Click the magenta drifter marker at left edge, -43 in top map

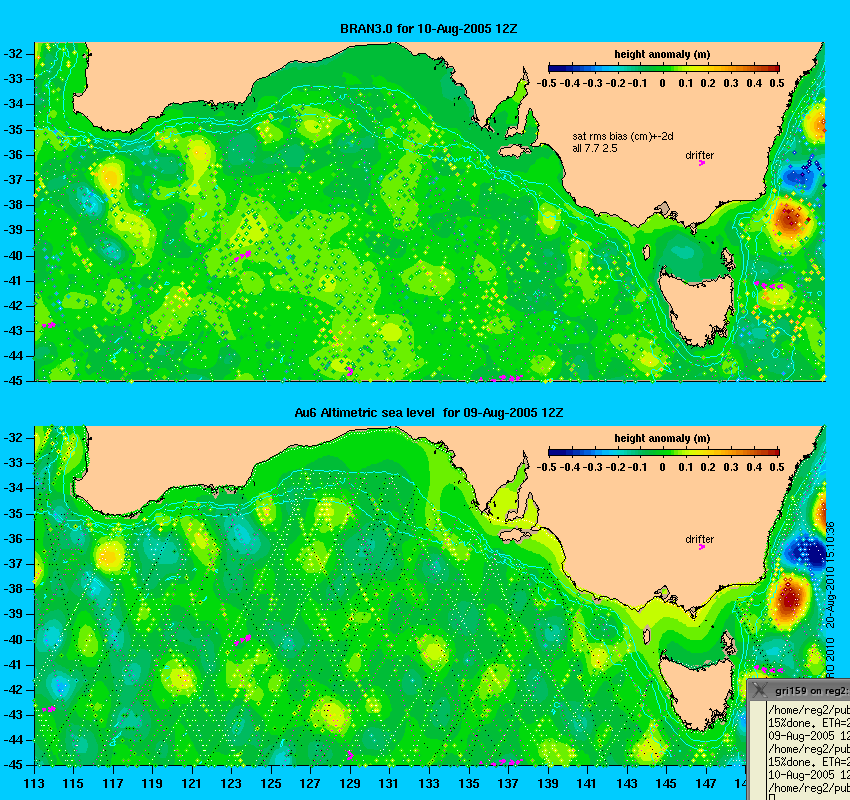click(49, 325)
